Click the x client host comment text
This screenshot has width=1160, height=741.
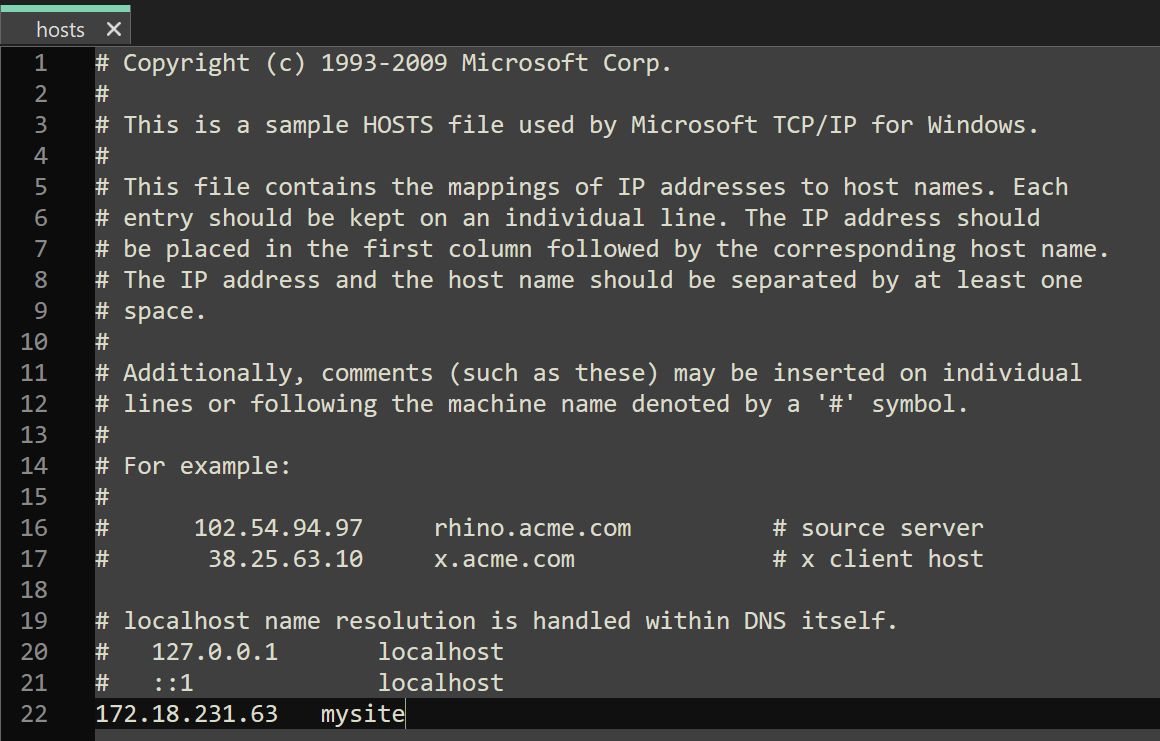[880, 558]
